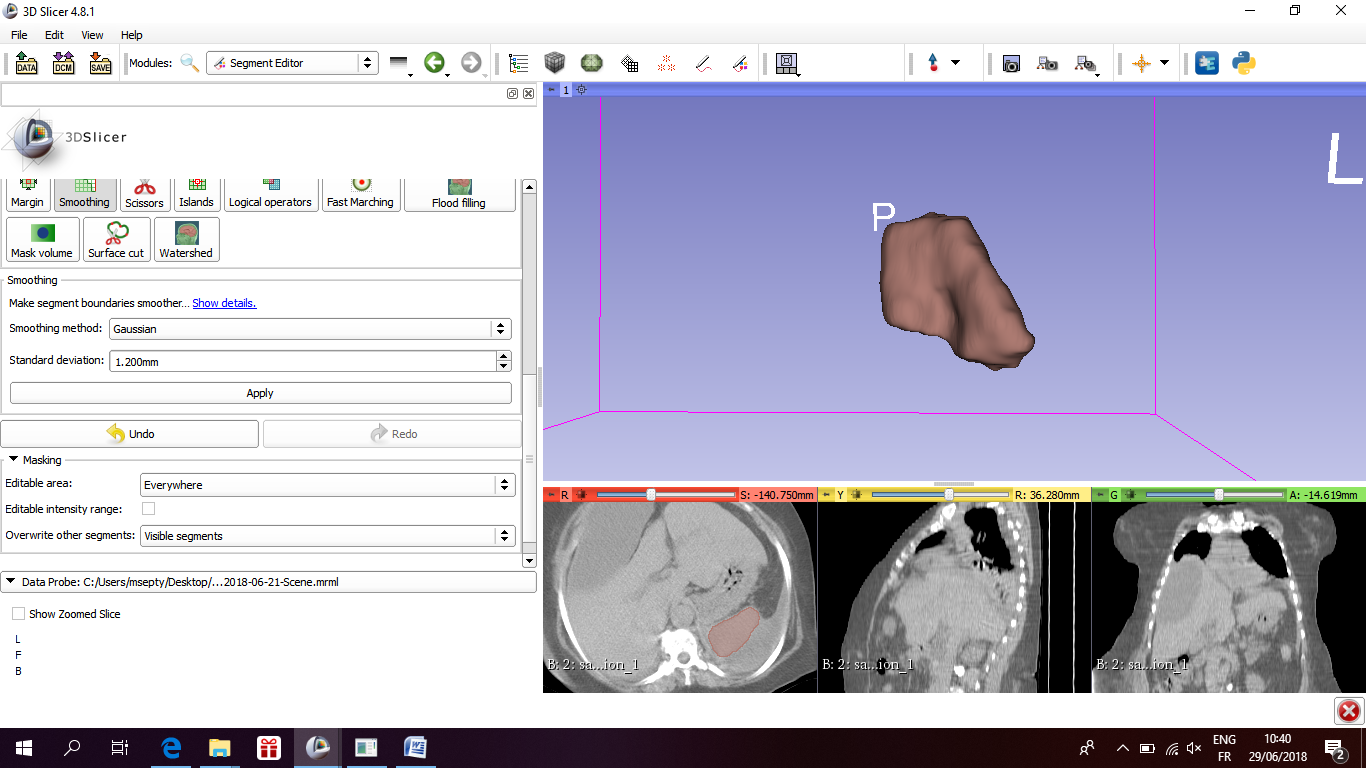
Task: Click the Show details link
Action: tap(224, 303)
